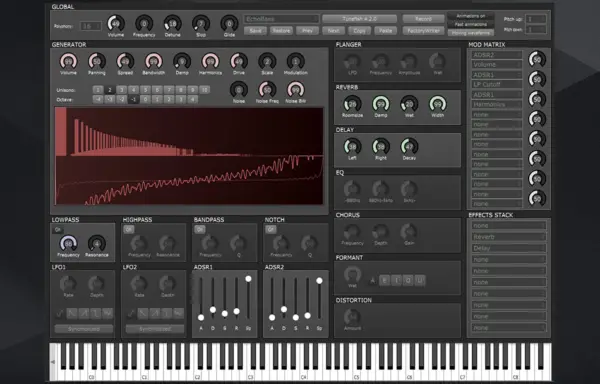The height and width of the screenshot is (384, 600).
Task: Enable the Highpass filter On button
Action: pyautogui.click(x=129, y=229)
